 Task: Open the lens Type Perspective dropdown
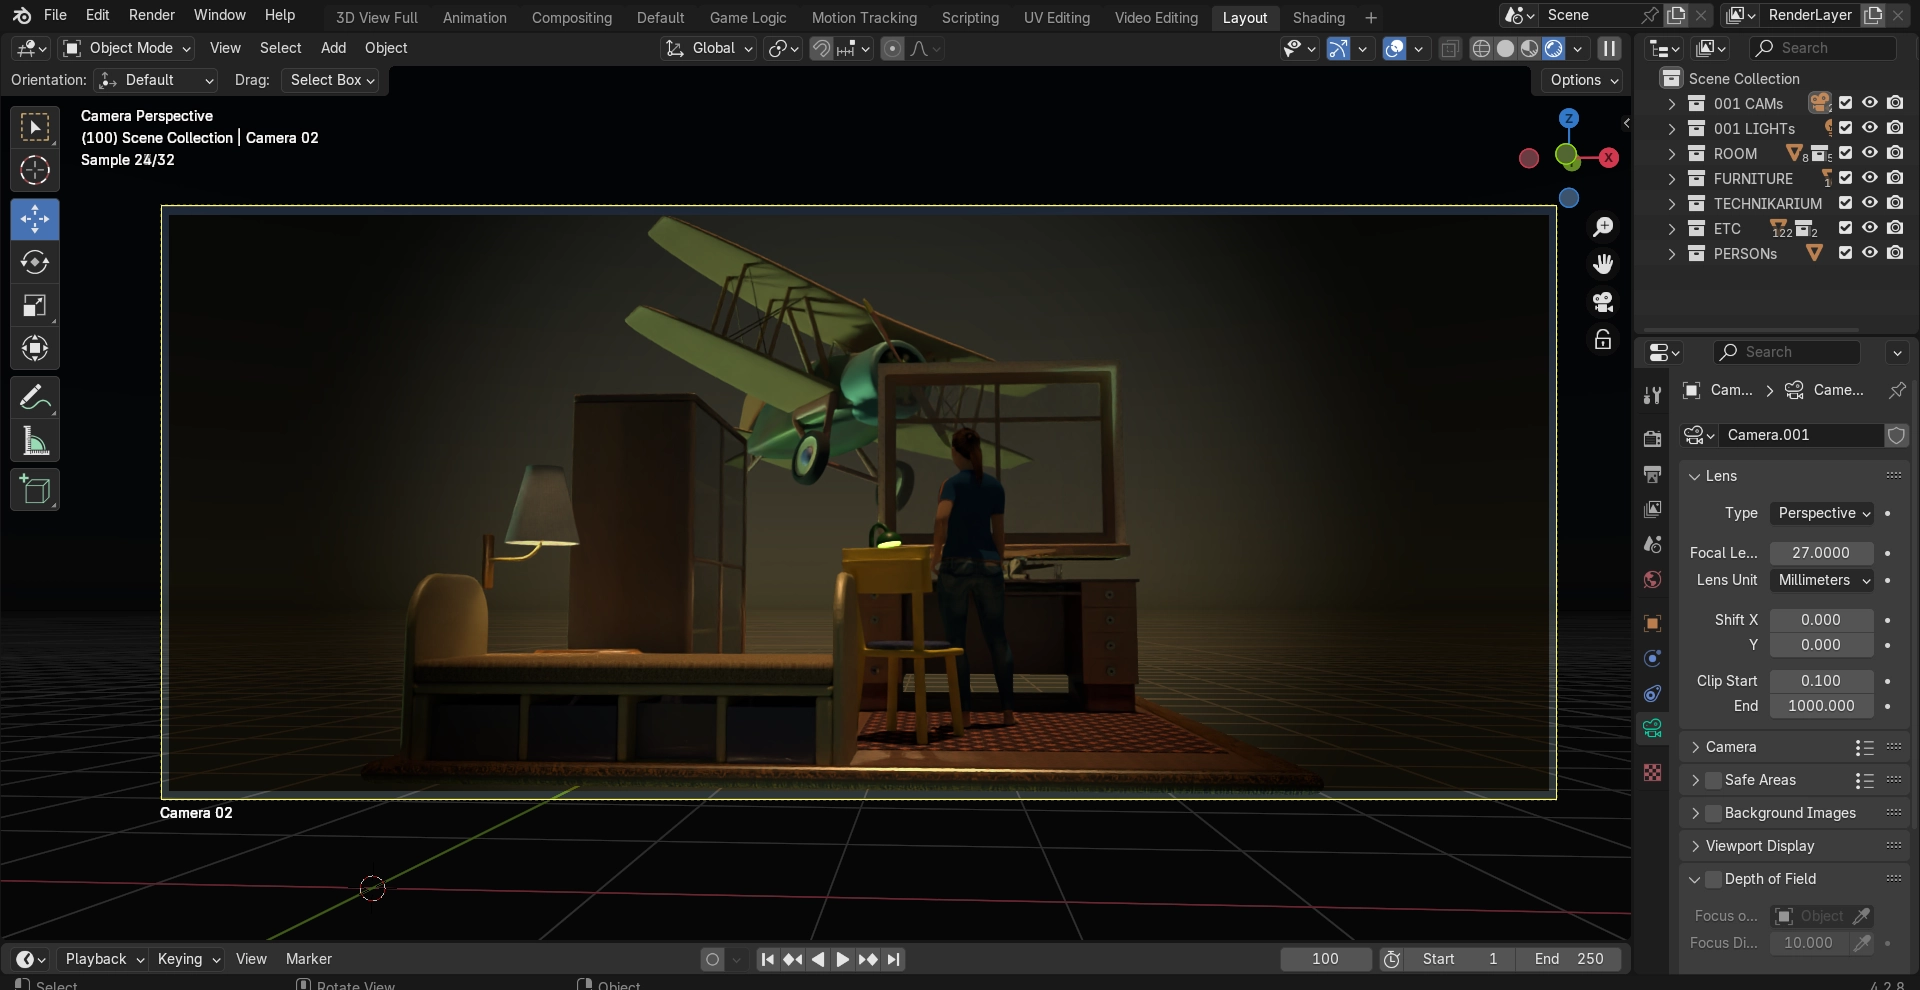click(x=1821, y=513)
